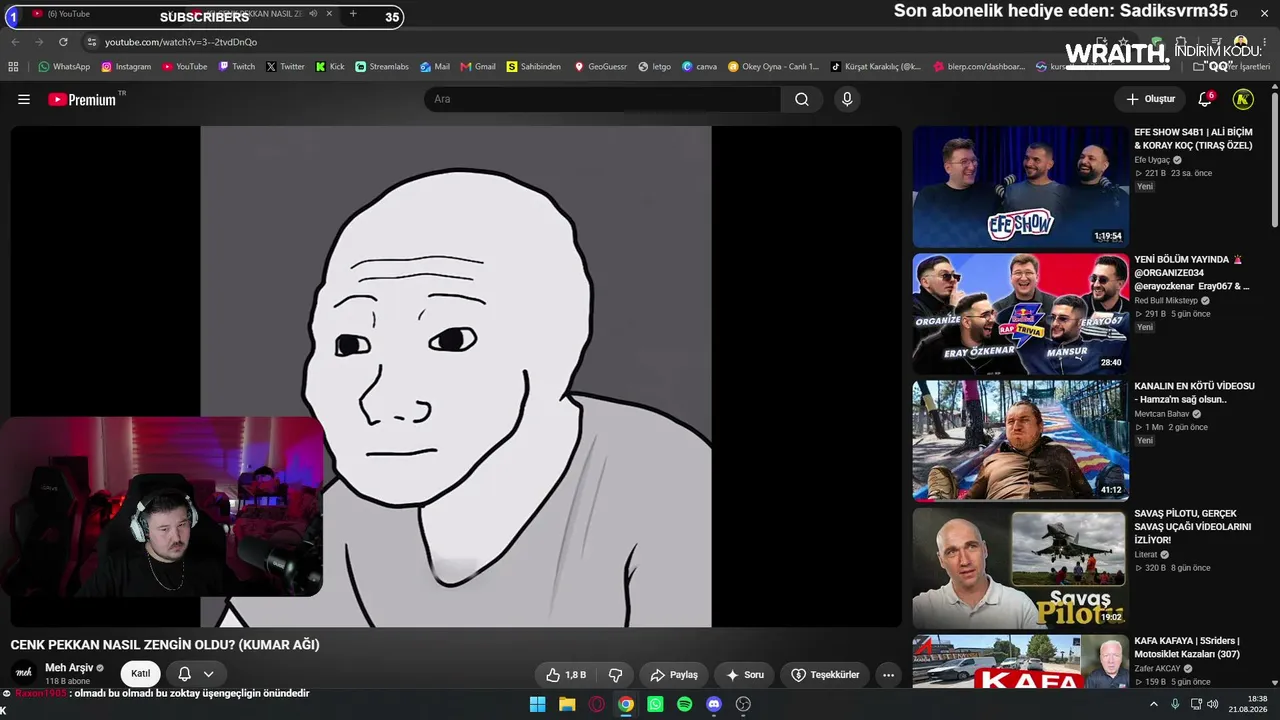Screen dimensions: 1280x720
Task: Open the Twitter bookmark
Action: point(285,67)
